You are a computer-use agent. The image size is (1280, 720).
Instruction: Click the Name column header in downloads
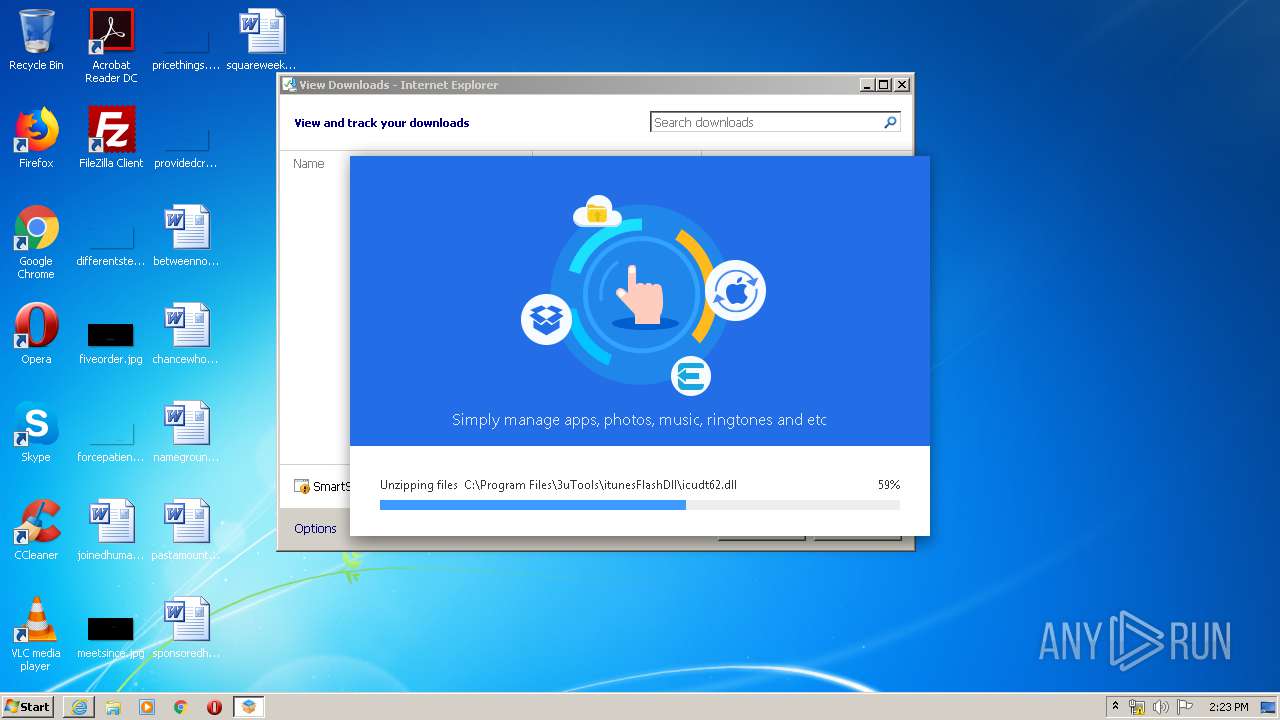click(309, 163)
